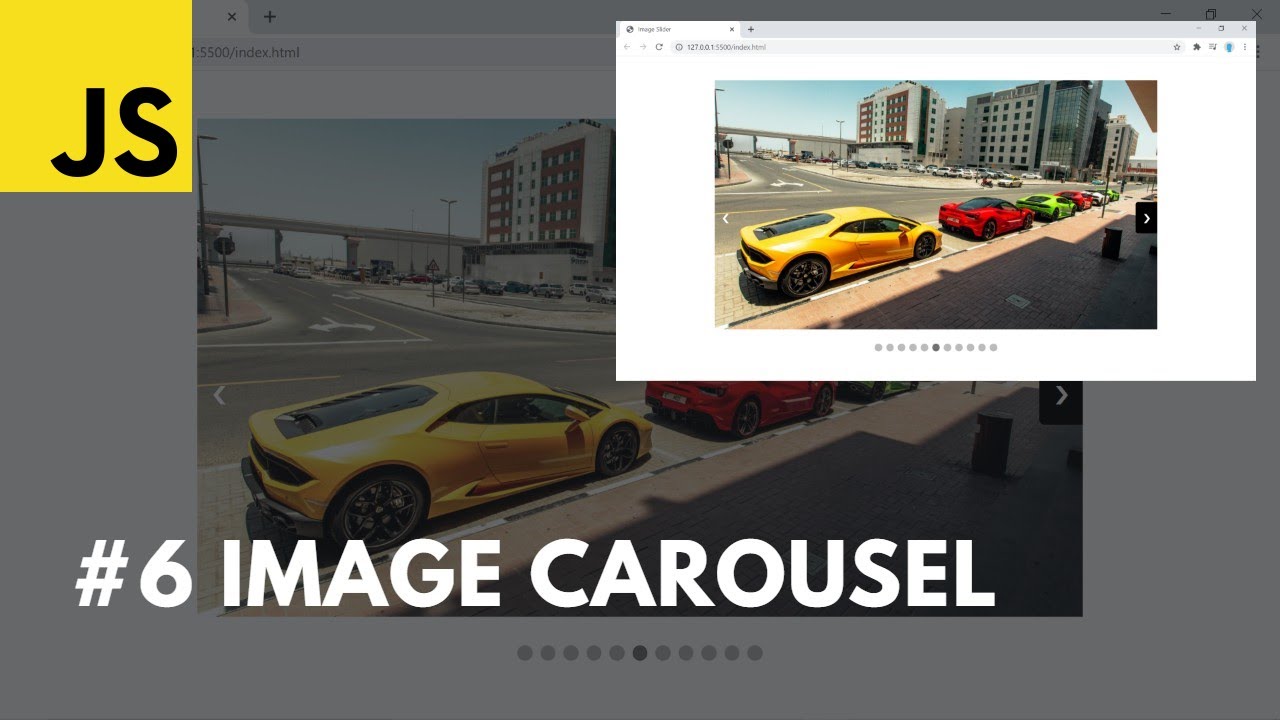
Task: Close the Image Slider tab in the small browser
Action: [x=731, y=29]
